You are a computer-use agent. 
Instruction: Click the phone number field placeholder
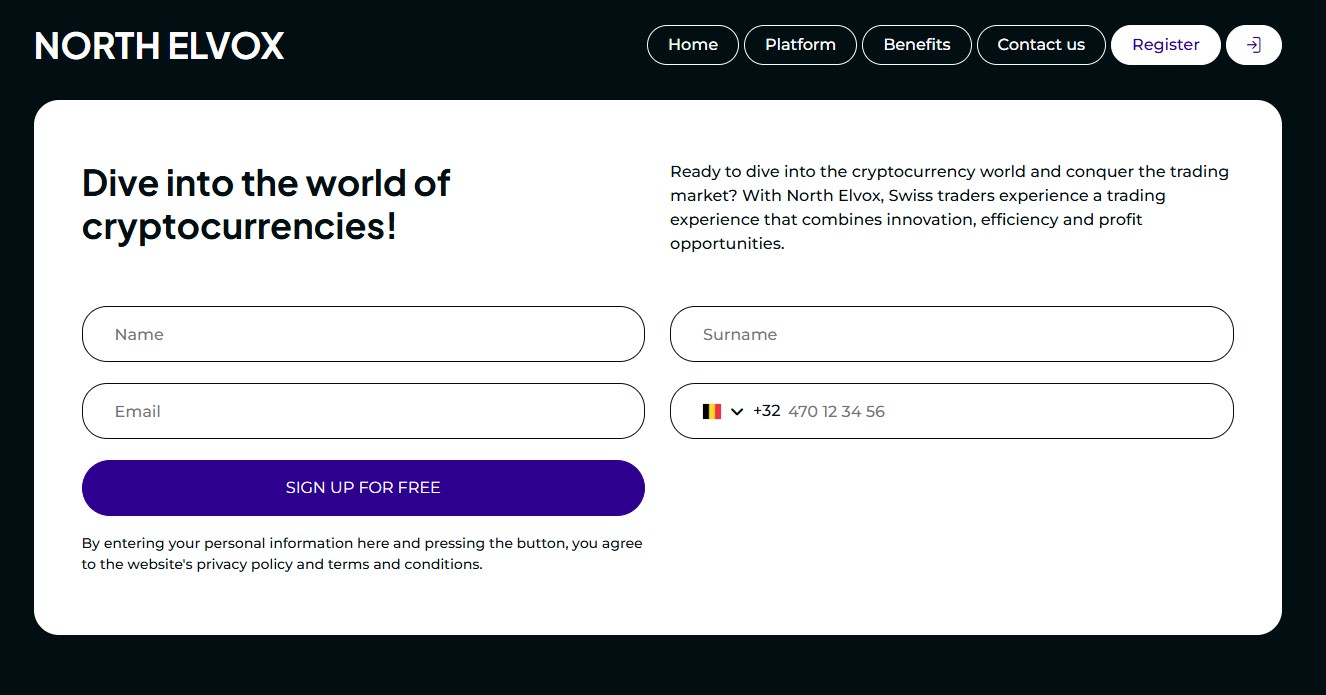pyautogui.click(x=836, y=411)
